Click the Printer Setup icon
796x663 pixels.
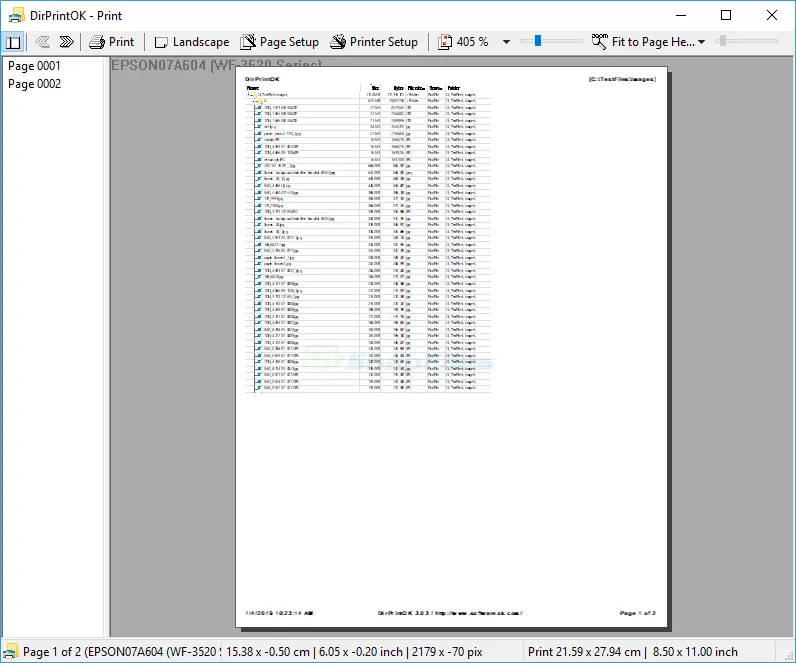[338, 42]
